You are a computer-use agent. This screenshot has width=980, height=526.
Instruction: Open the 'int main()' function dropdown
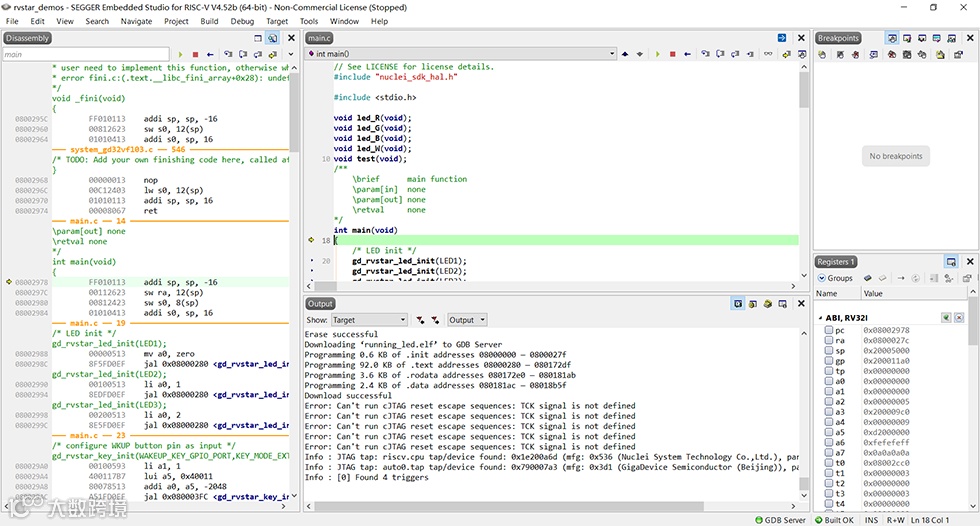point(458,54)
